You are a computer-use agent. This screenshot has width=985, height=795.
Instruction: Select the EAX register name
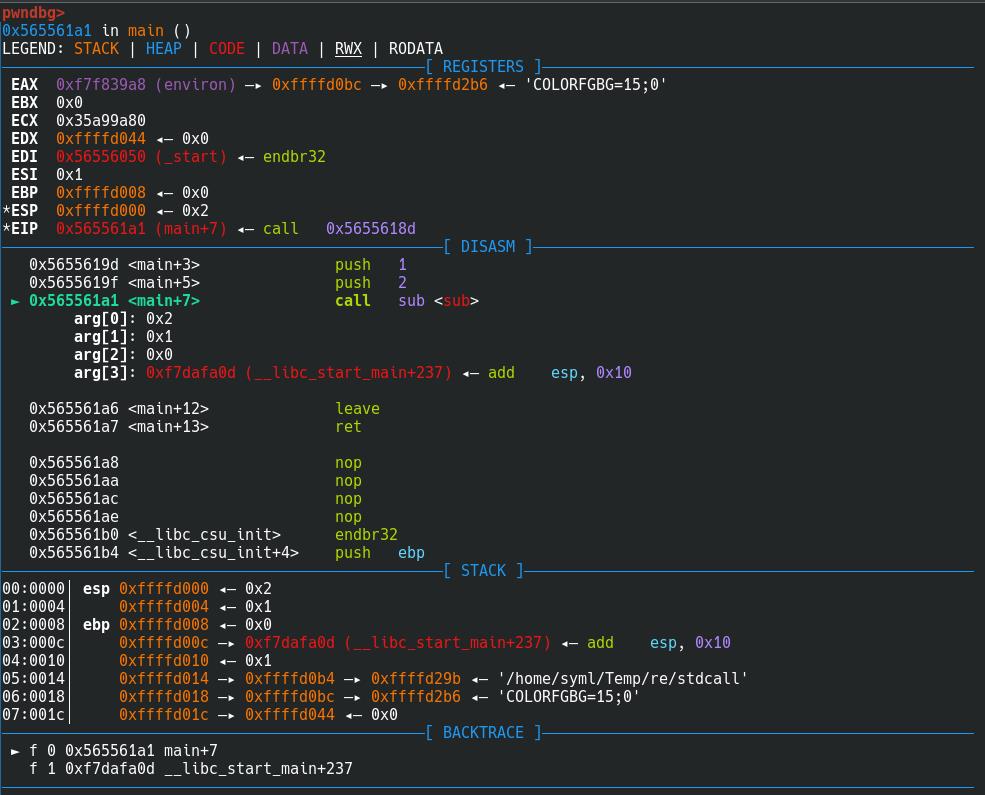click(x=24, y=85)
